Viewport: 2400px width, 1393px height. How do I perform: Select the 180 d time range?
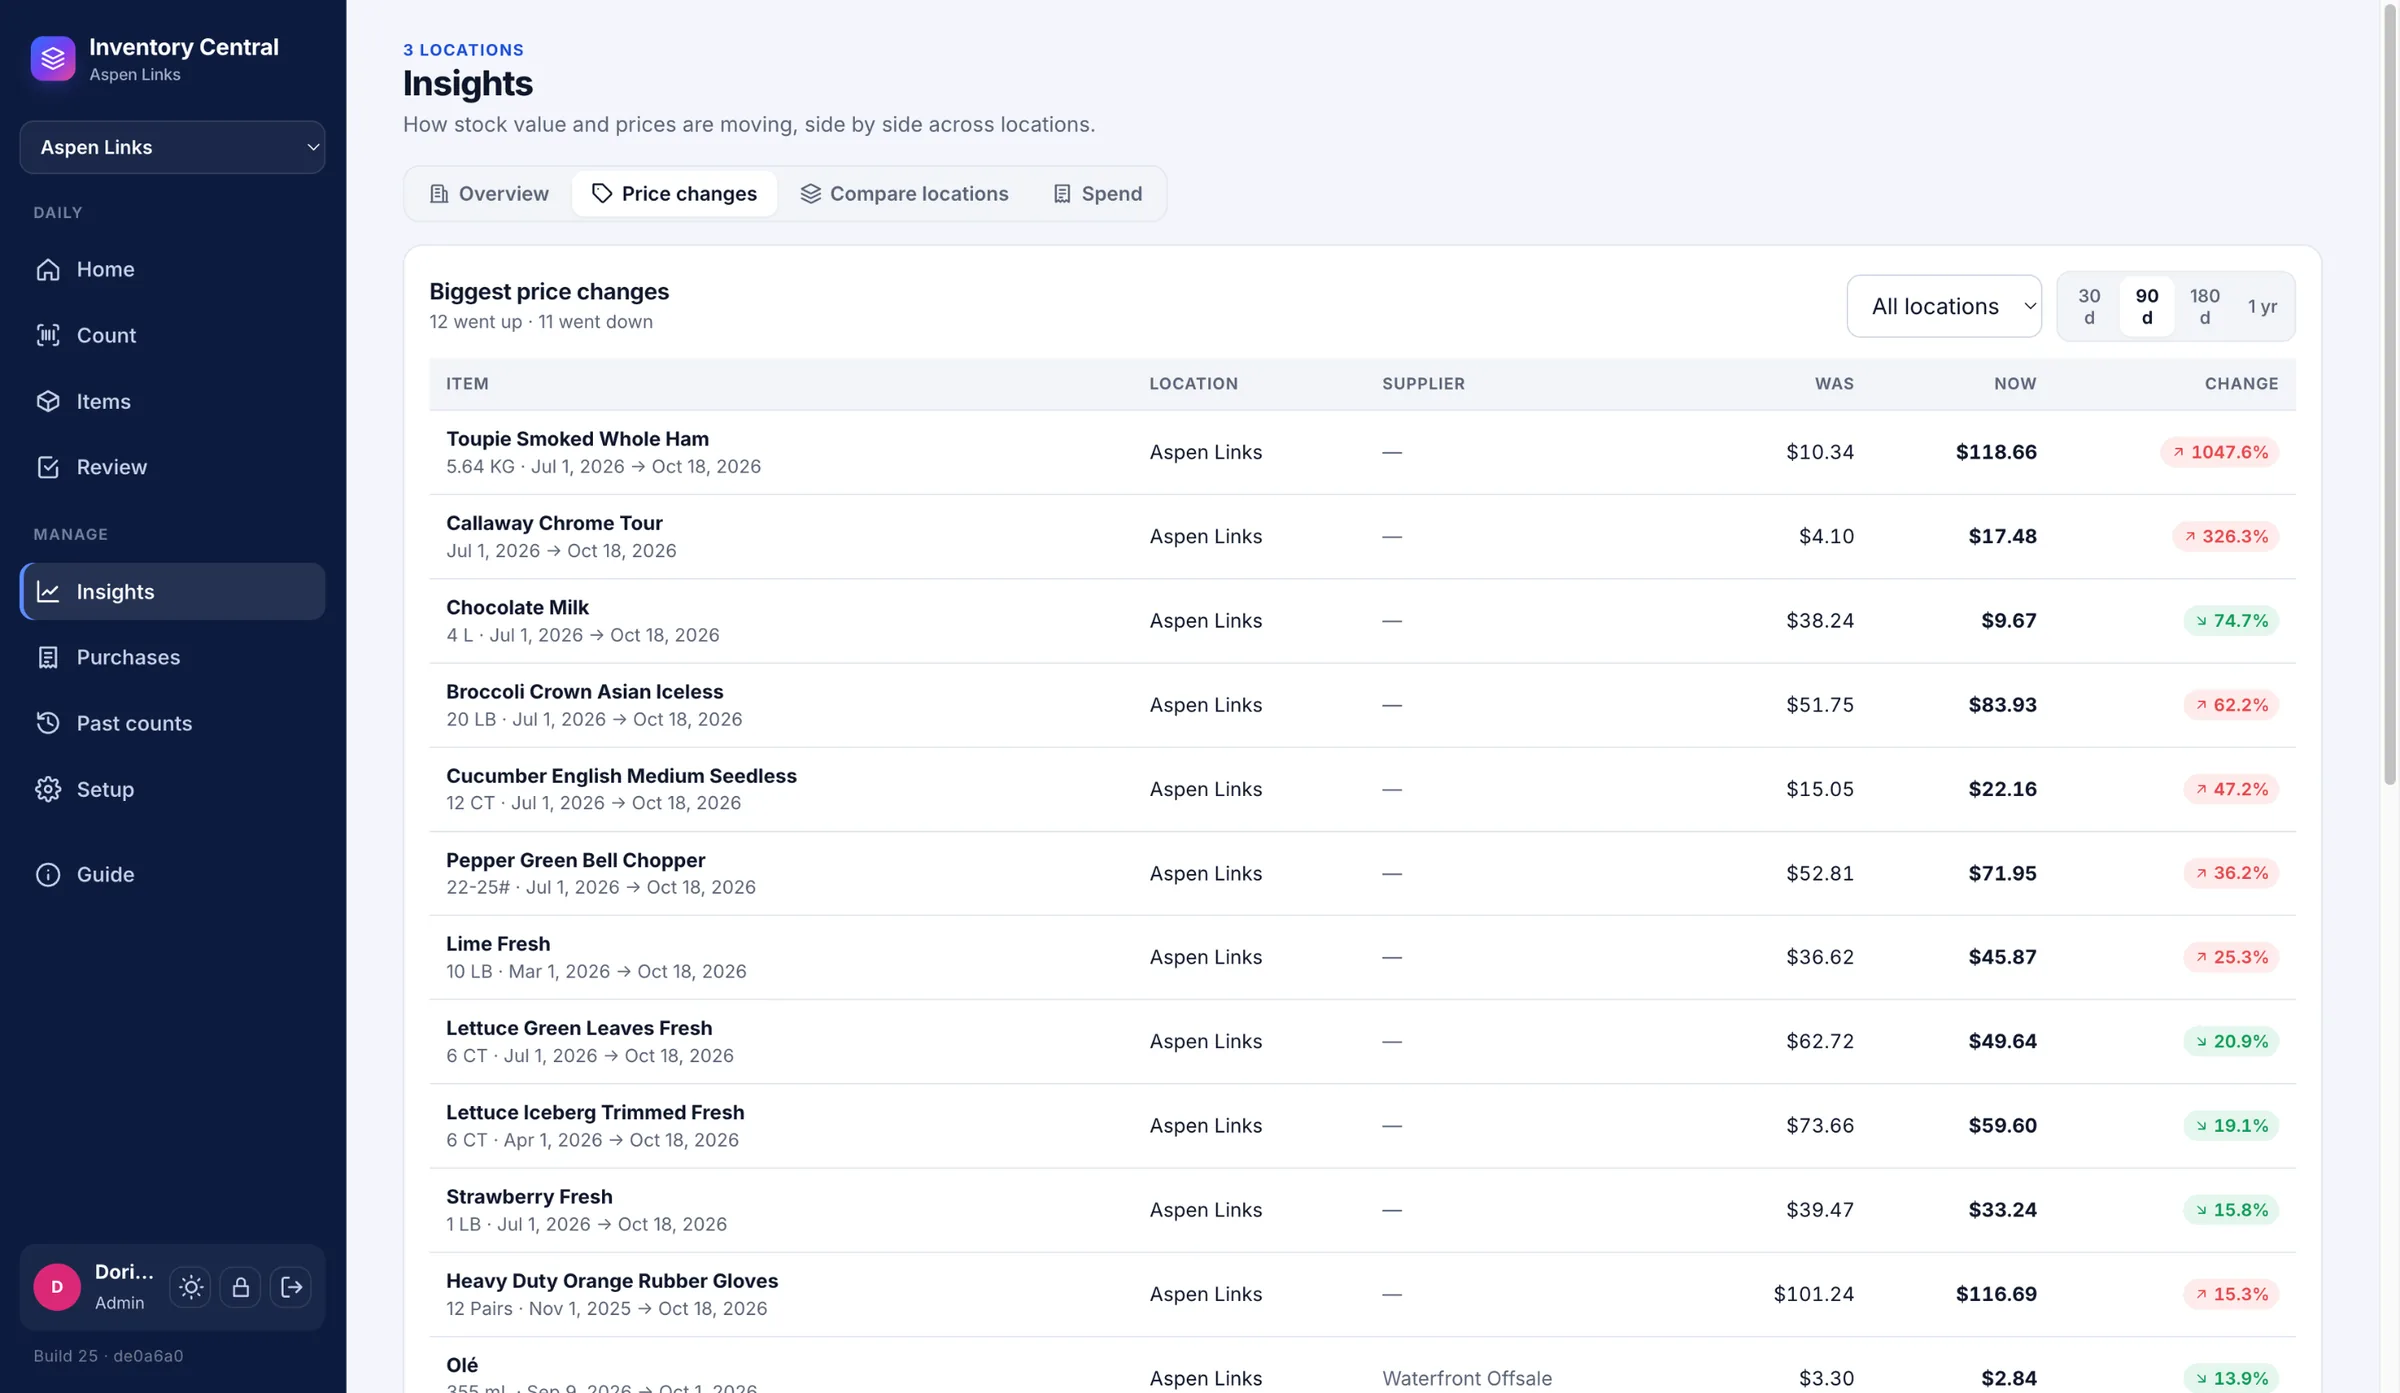pos(2205,306)
